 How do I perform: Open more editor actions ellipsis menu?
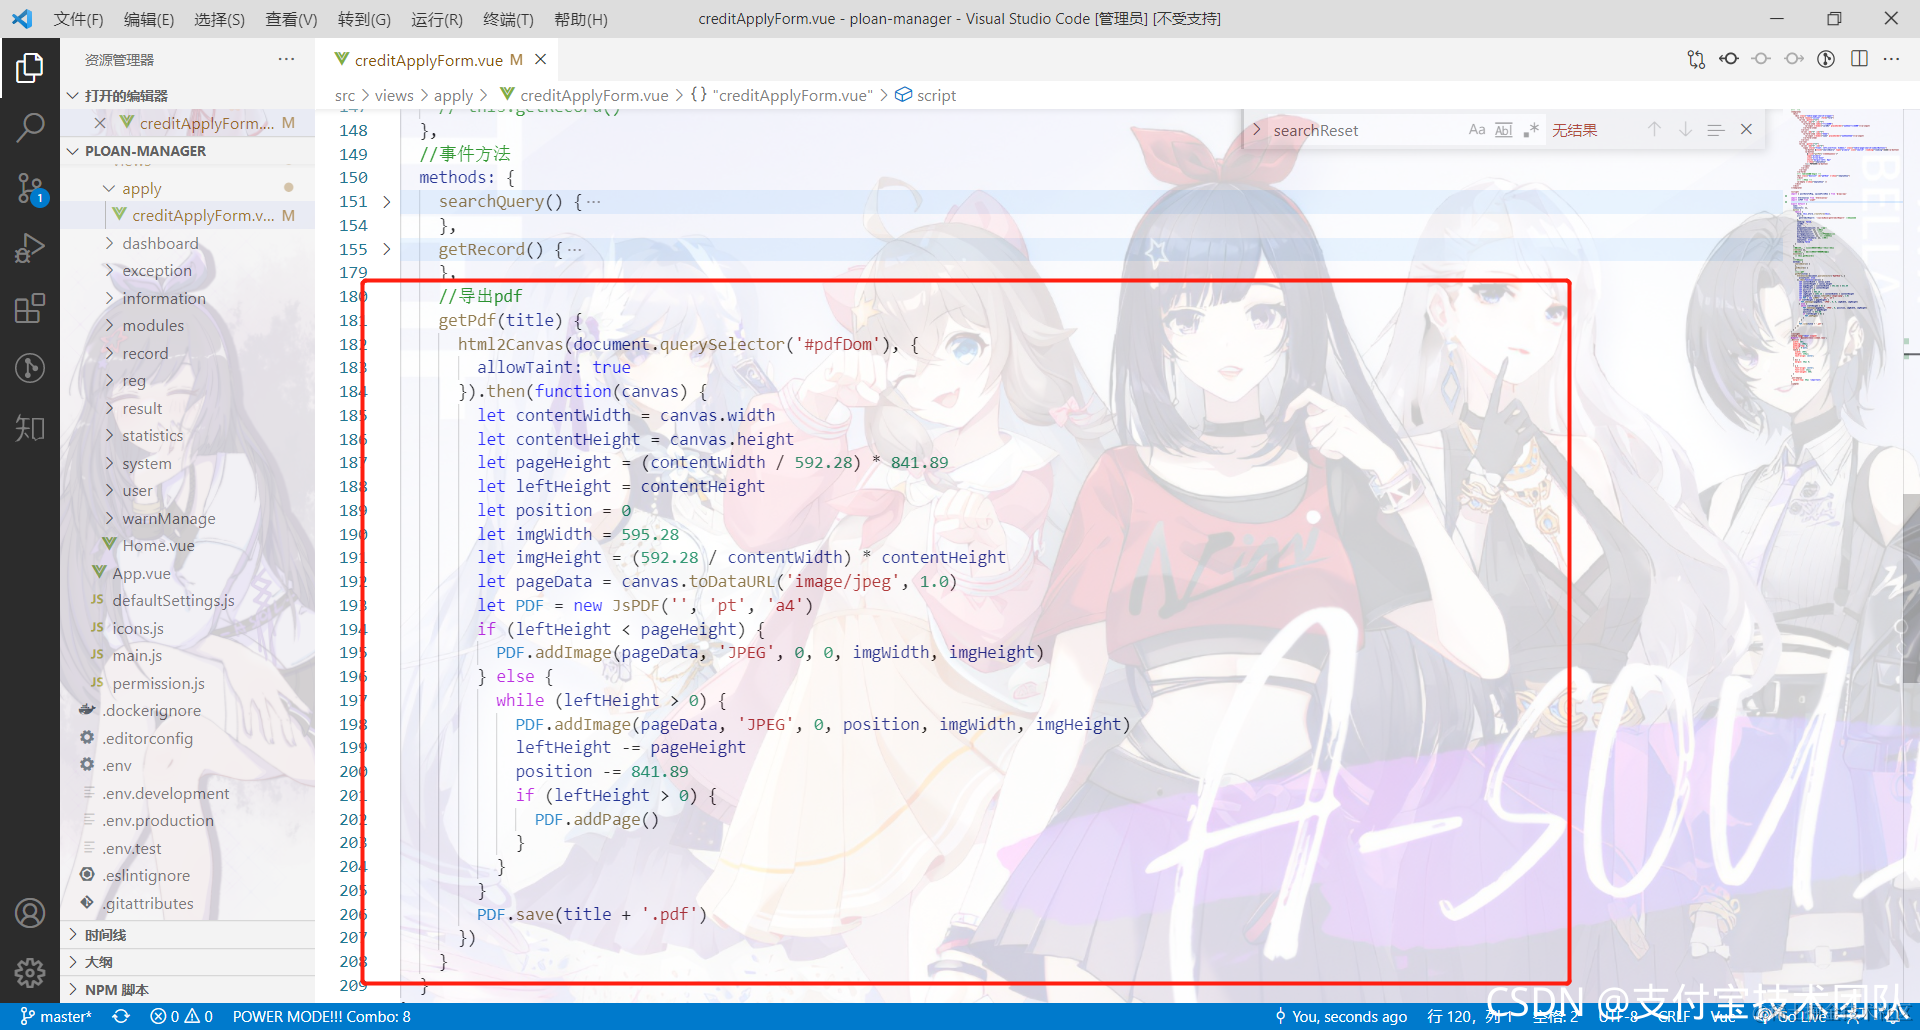click(1891, 59)
